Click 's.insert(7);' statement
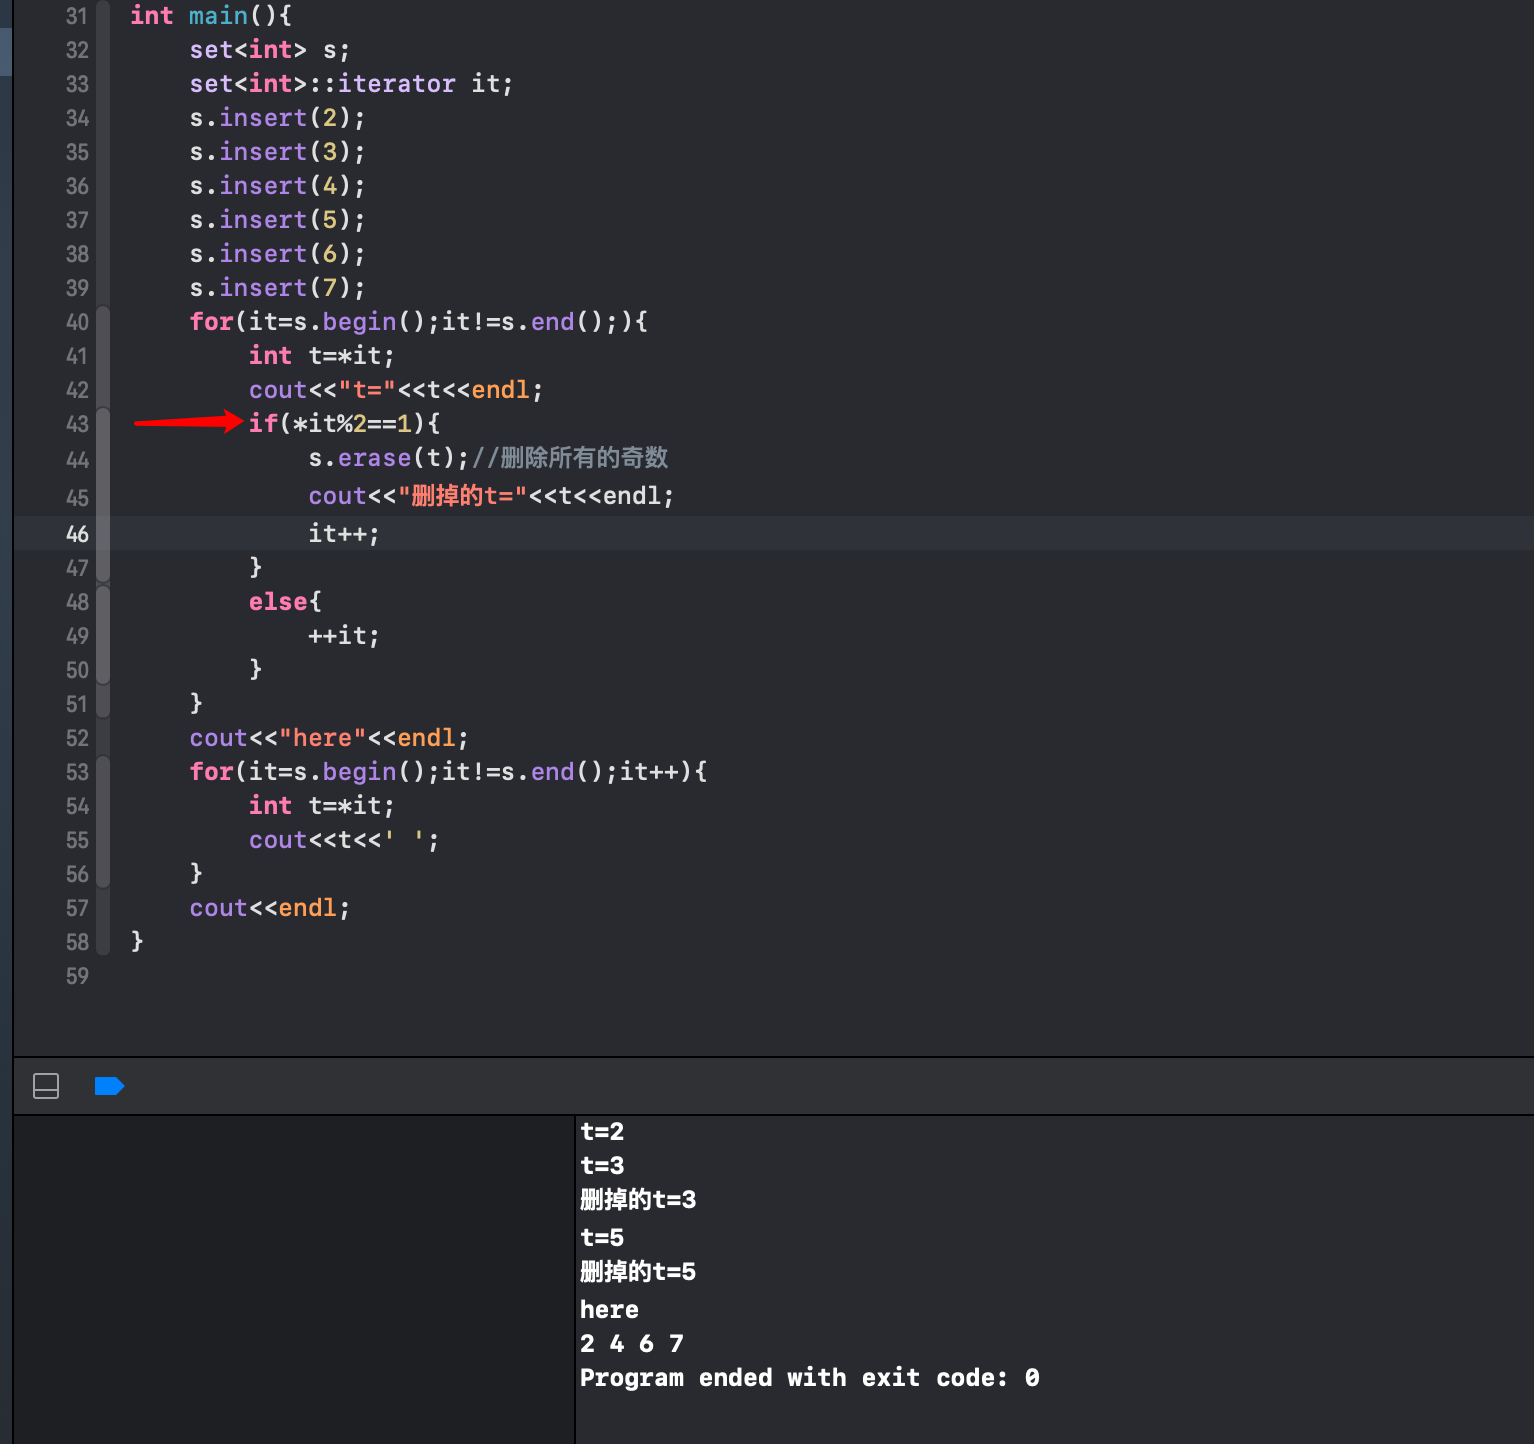The width and height of the screenshot is (1534, 1444). point(277,288)
